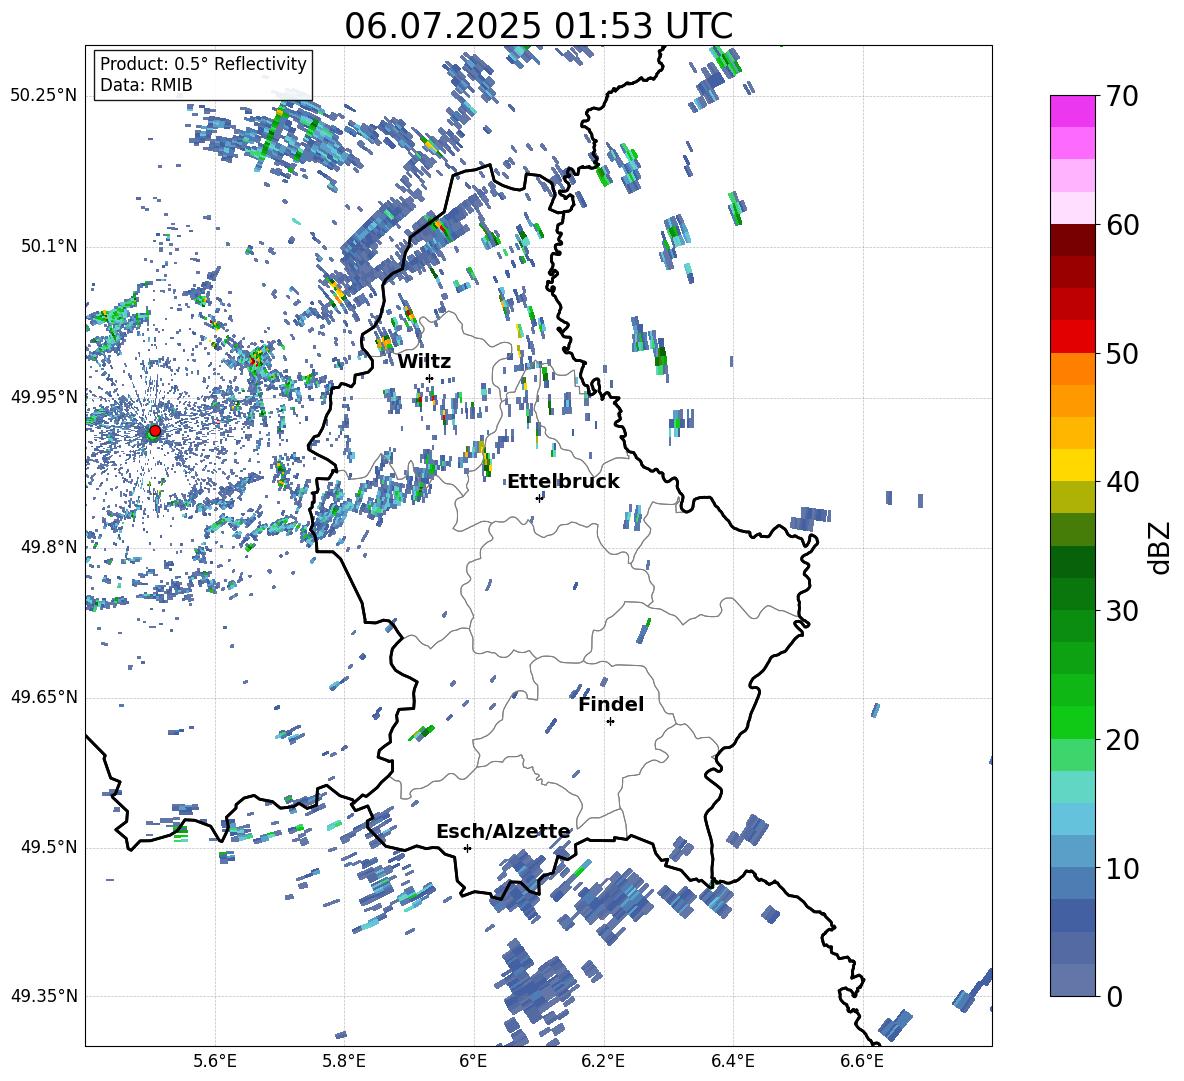Screen dimensions: 1184x1081
Task: Click the Wiltz station cross marker
Action: click(430, 378)
